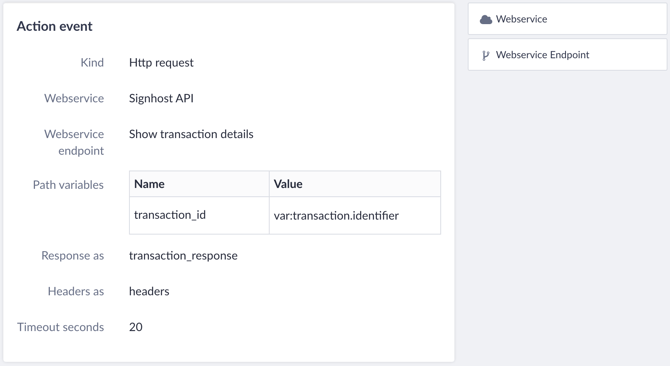
Task: Click the transaction_response value
Action: click(183, 255)
